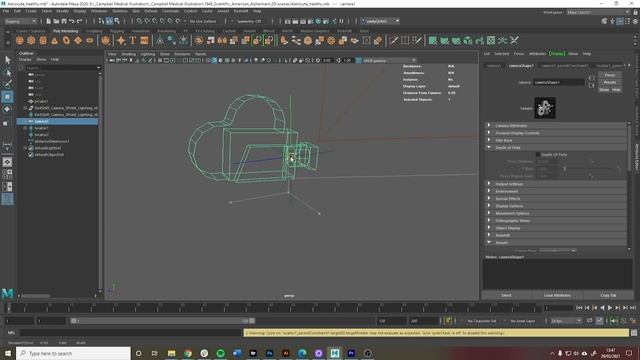Viewport: 640px width, 360px height.
Task: Enable the Depth Of Field checkbox
Action: pyautogui.click(x=538, y=155)
